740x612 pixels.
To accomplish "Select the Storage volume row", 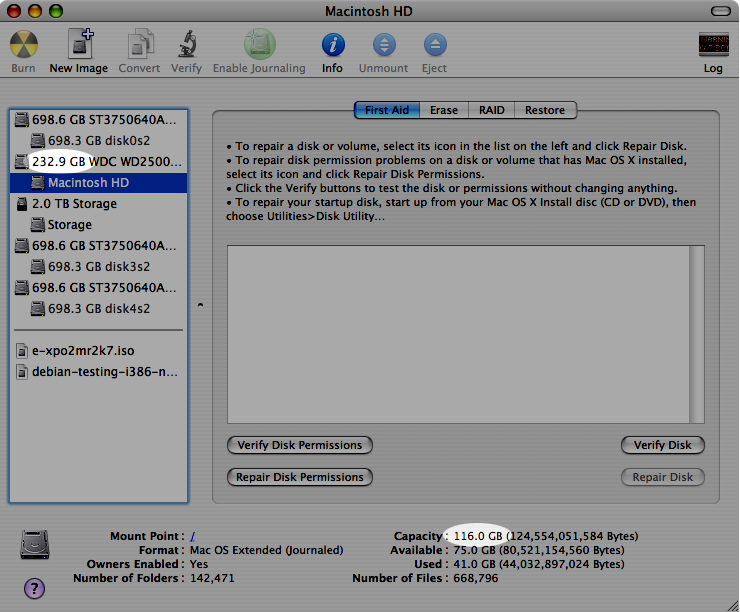I will pos(99,225).
